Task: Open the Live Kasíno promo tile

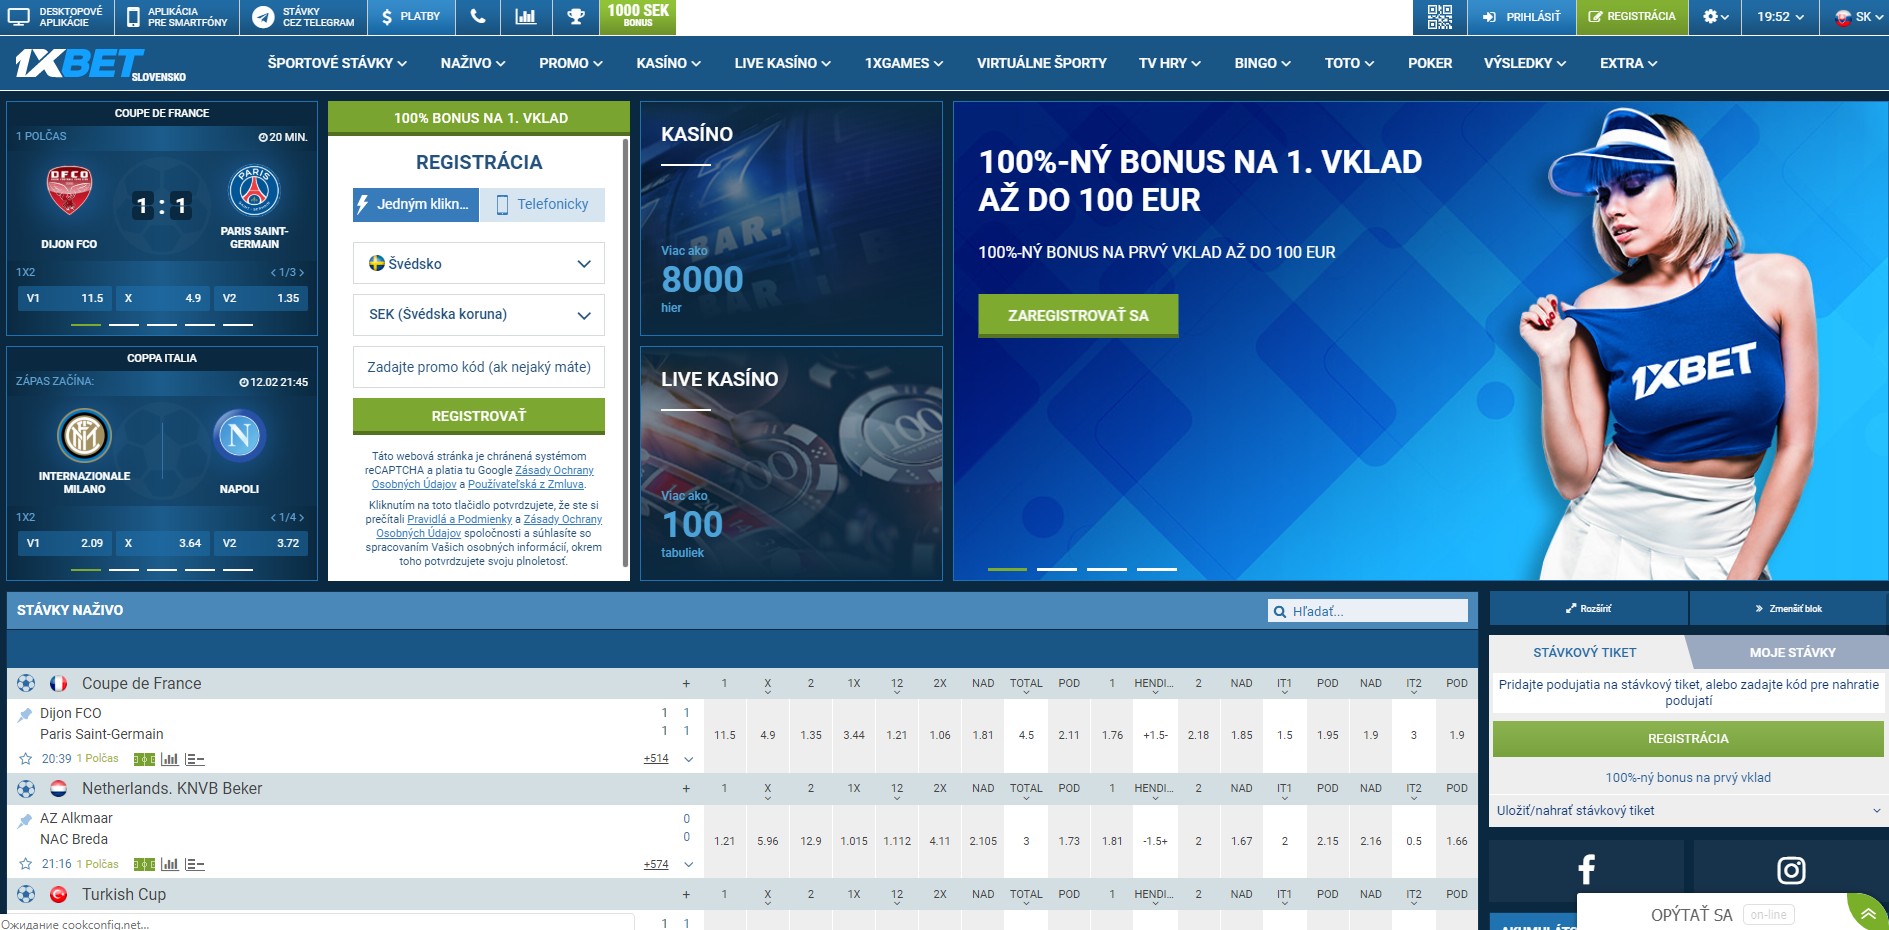Action: (x=791, y=463)
